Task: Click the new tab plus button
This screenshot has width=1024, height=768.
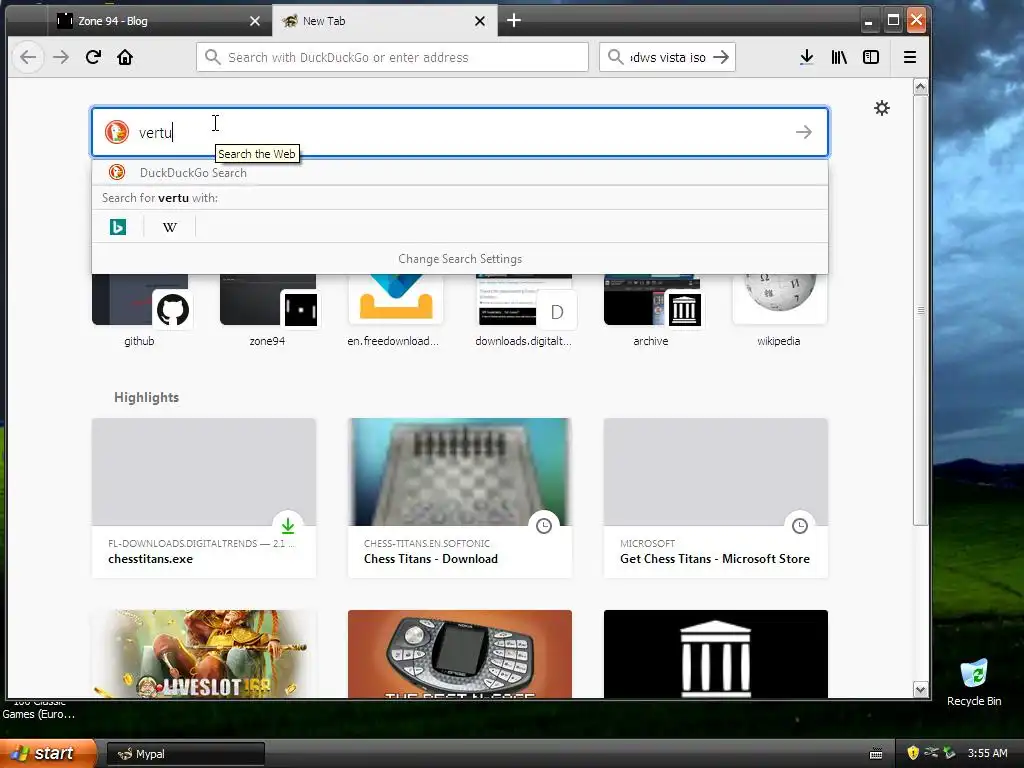Action: click(x=514, y=20)
